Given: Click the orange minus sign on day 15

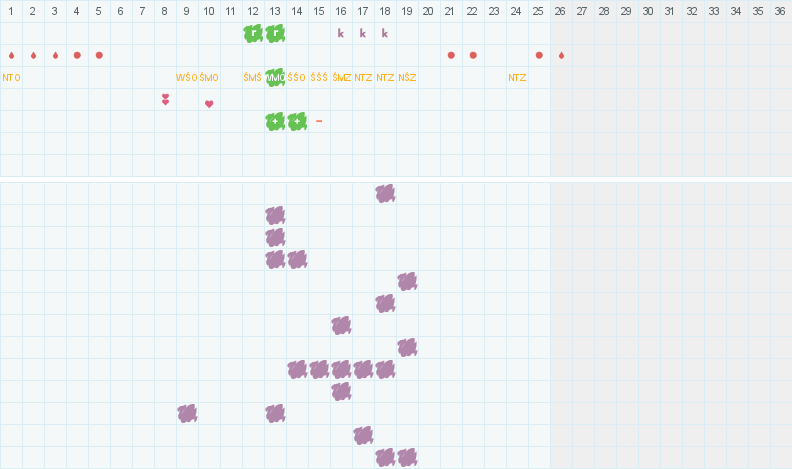Looking at the screenshot, I should click(319, 121).
